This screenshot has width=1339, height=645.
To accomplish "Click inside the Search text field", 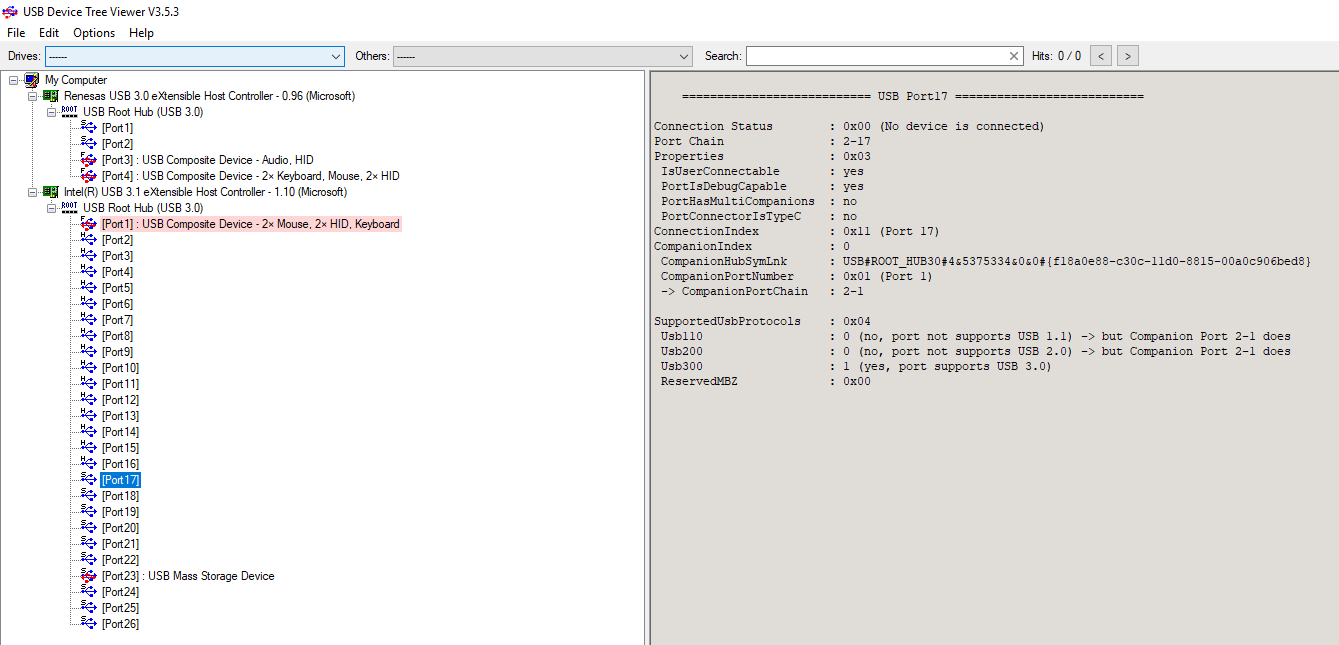I will 875,56.
